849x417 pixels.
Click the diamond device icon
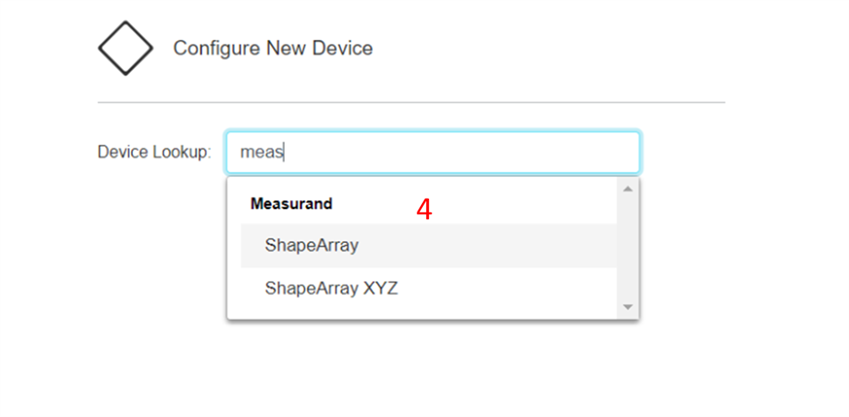pos(126,48)
